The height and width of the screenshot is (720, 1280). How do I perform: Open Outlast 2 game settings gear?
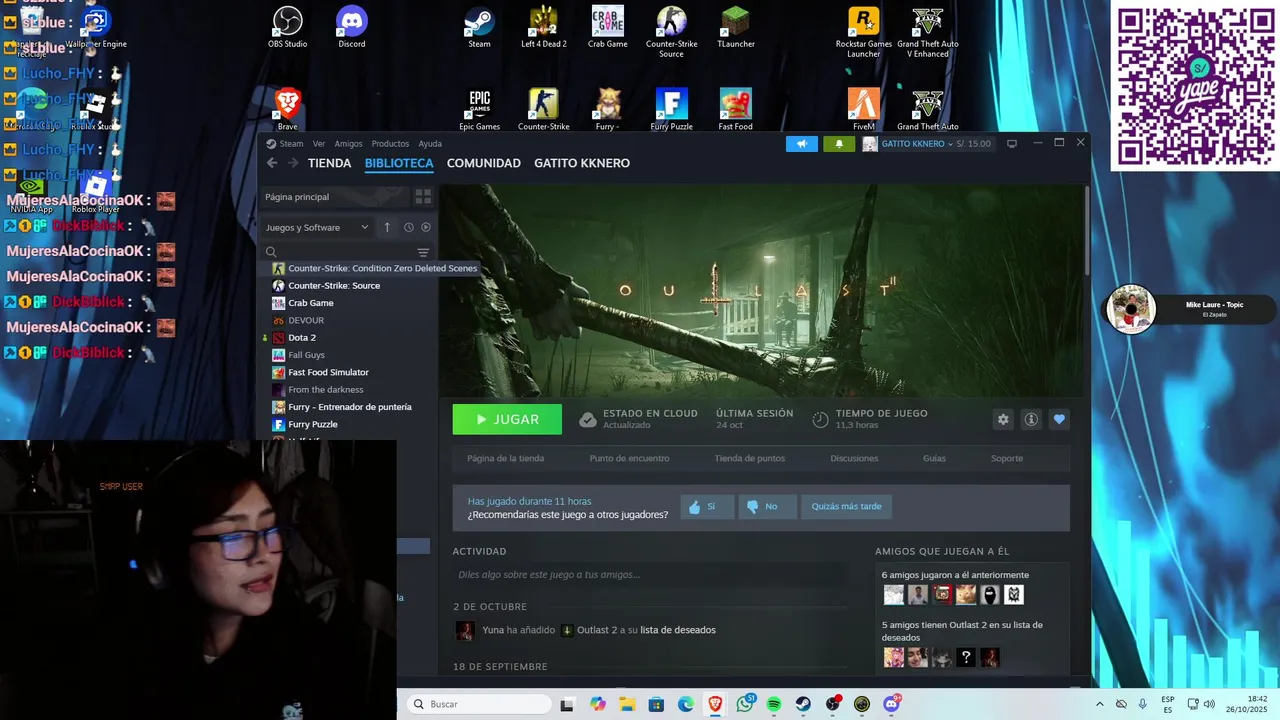pos(1003,420)
